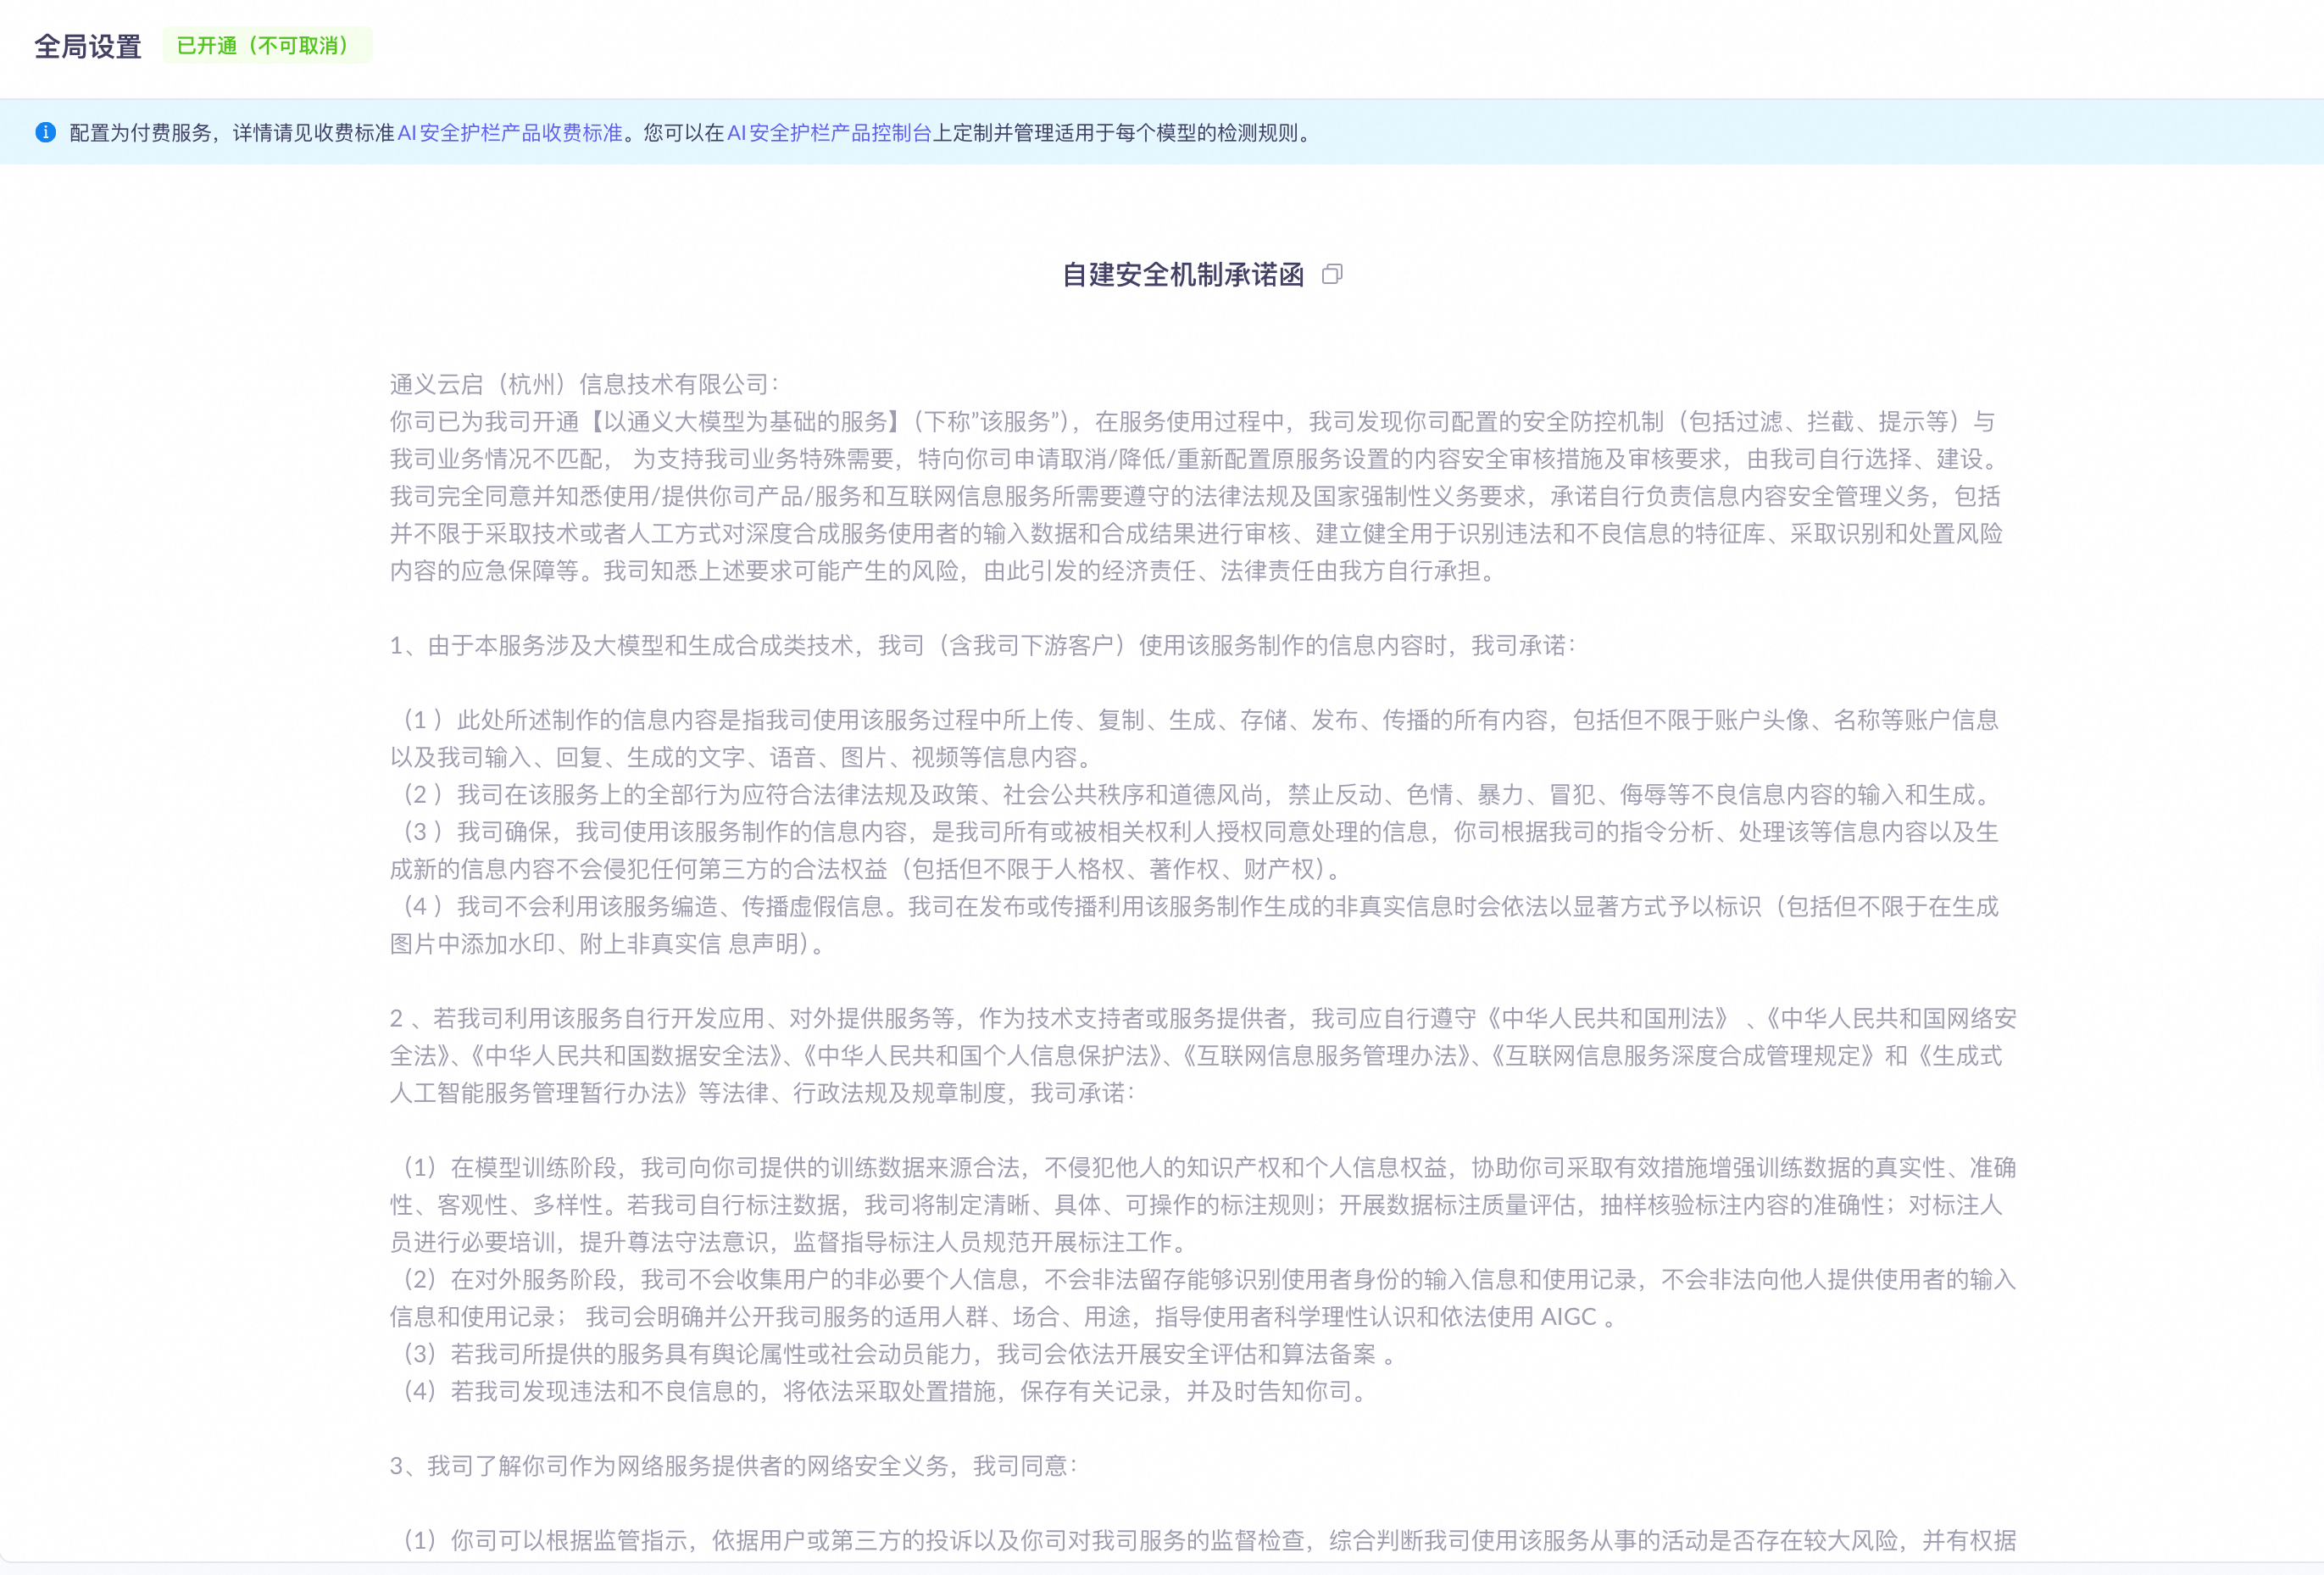This screenshot has width=2324, height=1575.
Task: Open the AI安全护栏产品收费标准 link
Action: pos(509,133)
